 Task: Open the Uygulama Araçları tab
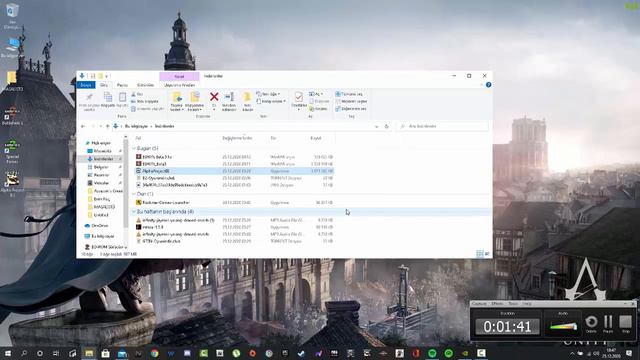coord(180,85)
